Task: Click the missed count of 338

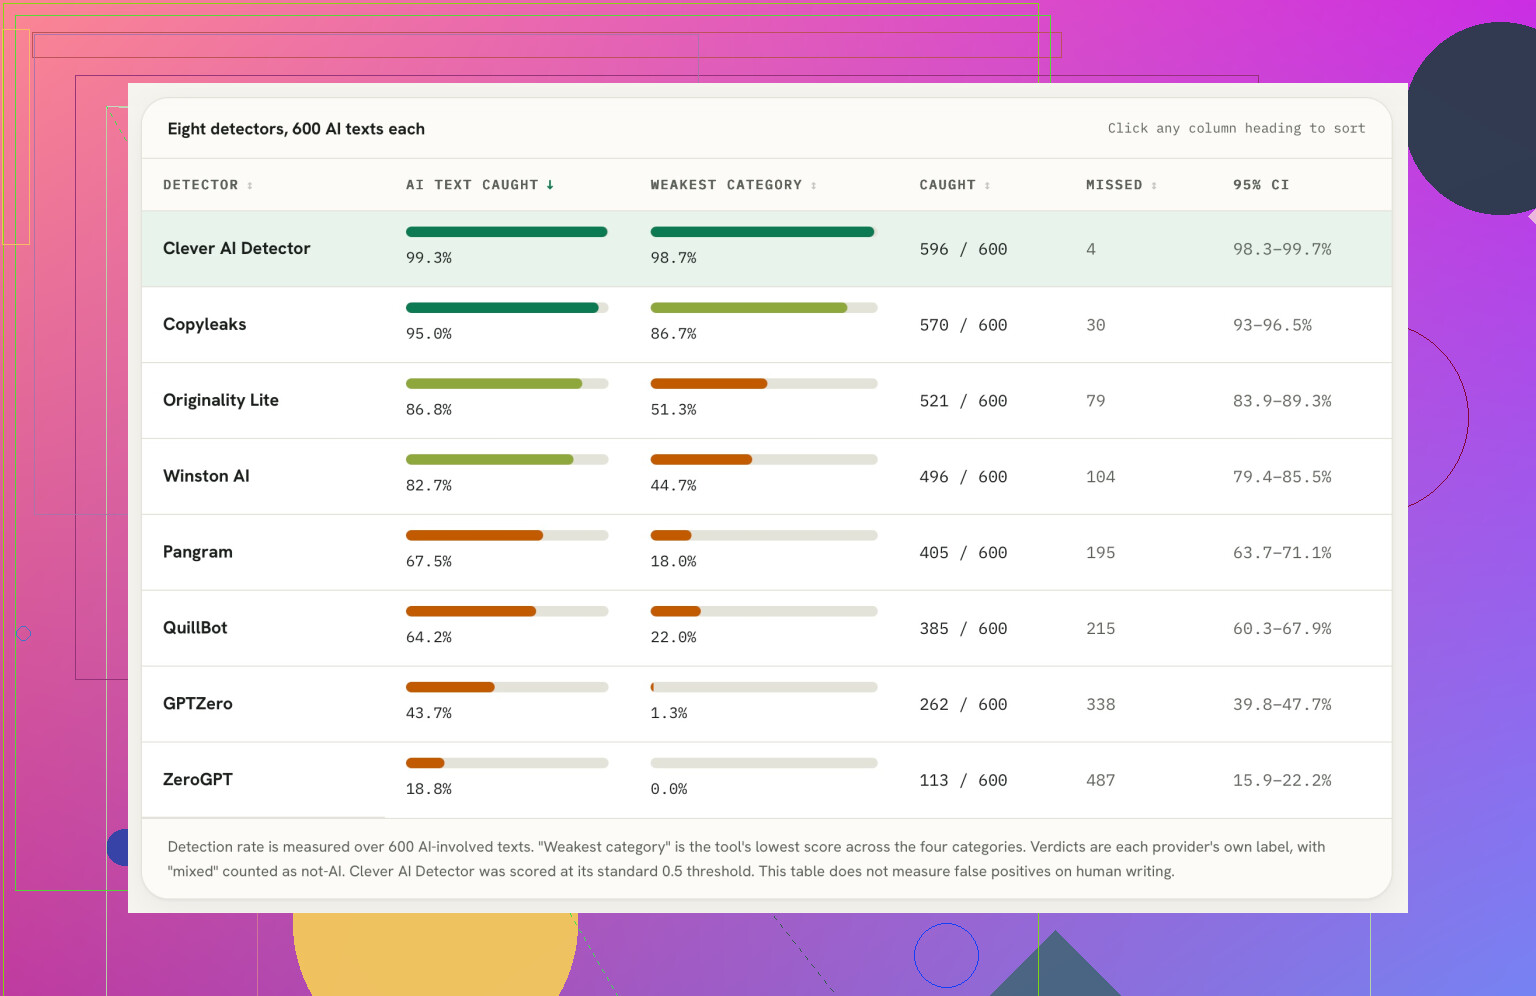Action: pyautogui.click(x=1101, y=705)
